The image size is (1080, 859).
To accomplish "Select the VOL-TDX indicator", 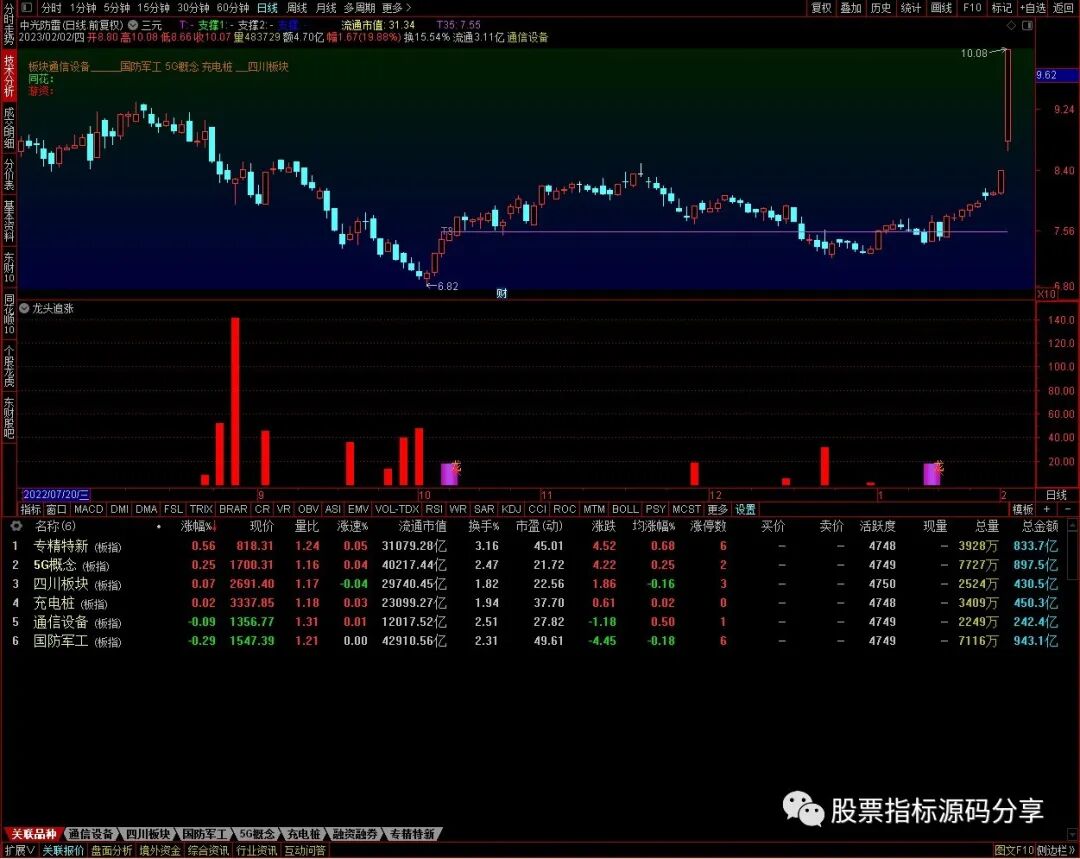I will click(397, 509).
